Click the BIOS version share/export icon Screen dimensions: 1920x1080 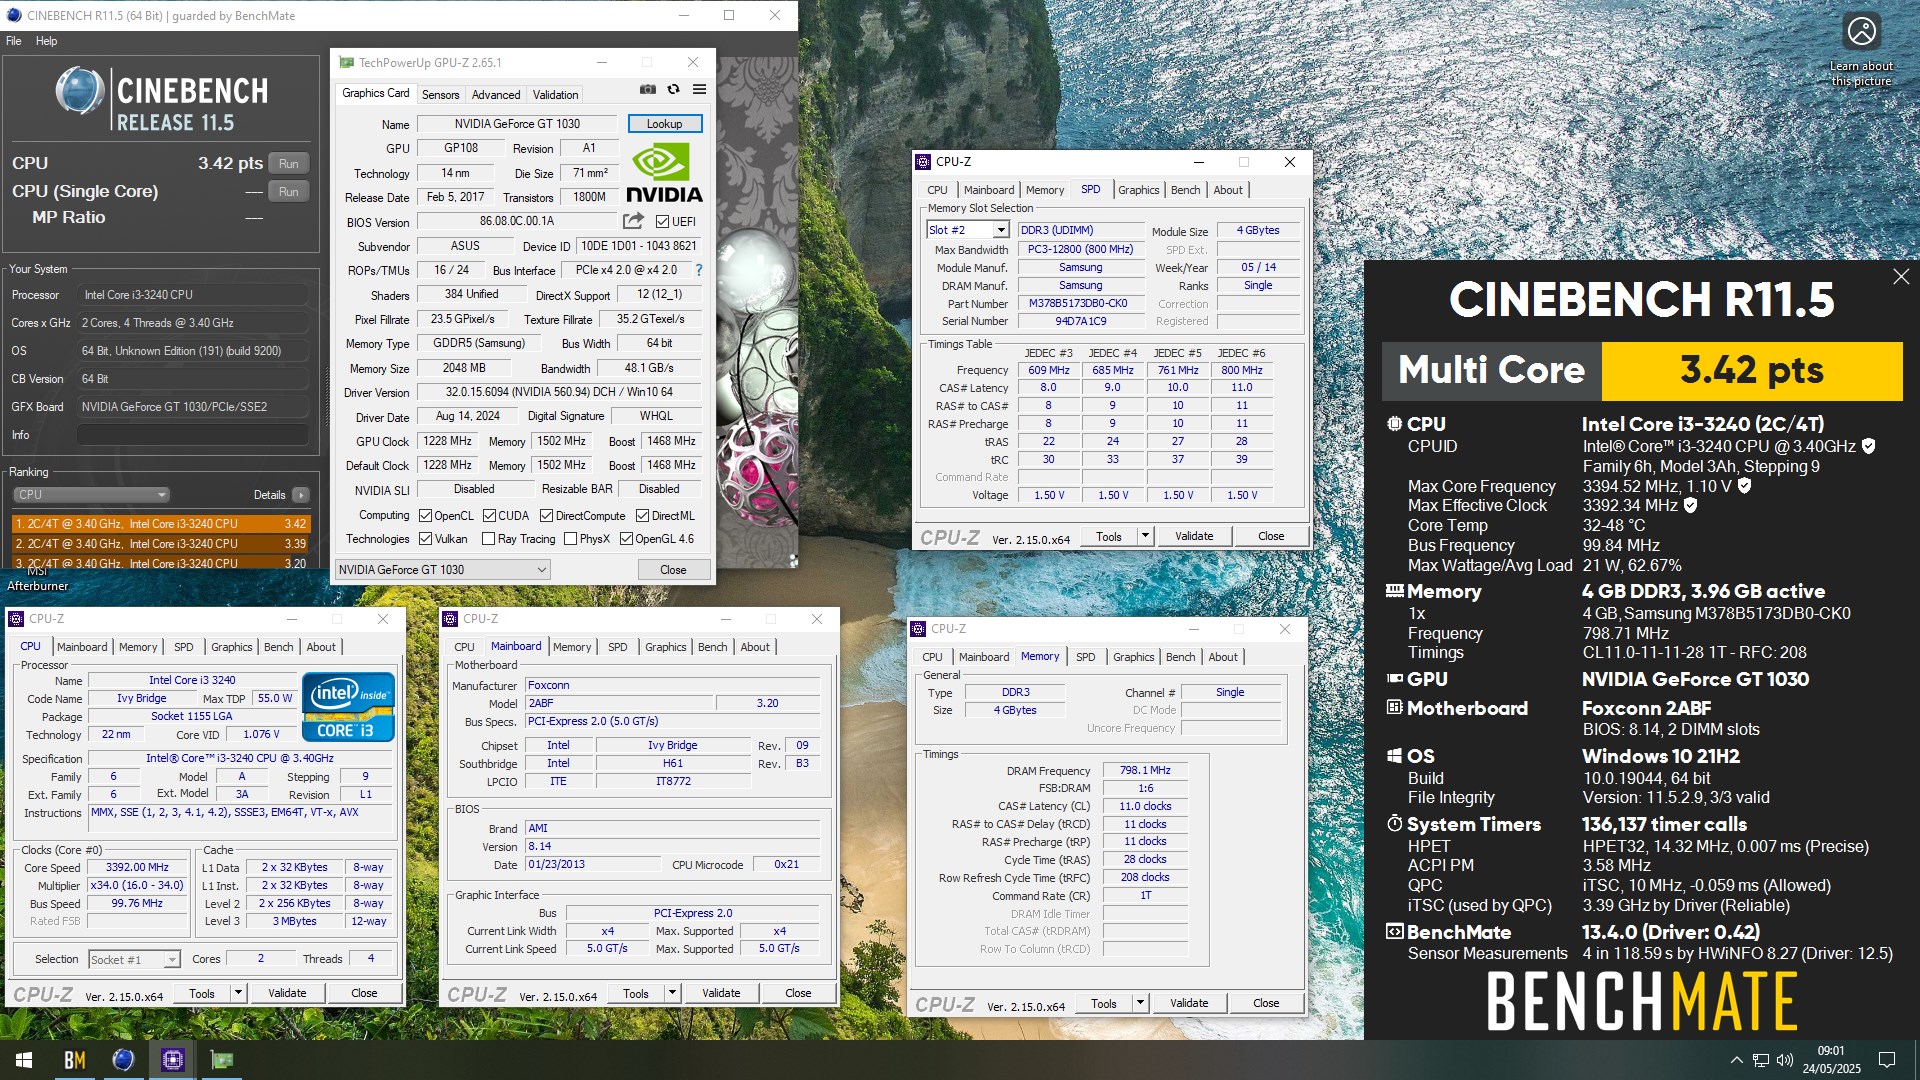pyautogui.click(x=633, y=221)
